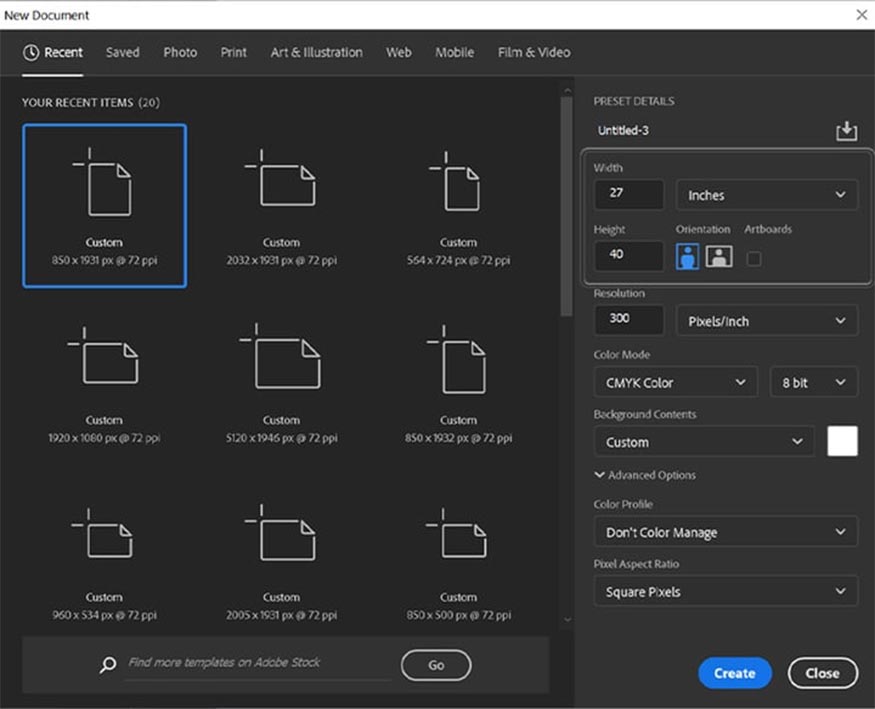Select portrait orientation icon
The height and width of the screenshot is (709, 875).
(x=687, y=257)
